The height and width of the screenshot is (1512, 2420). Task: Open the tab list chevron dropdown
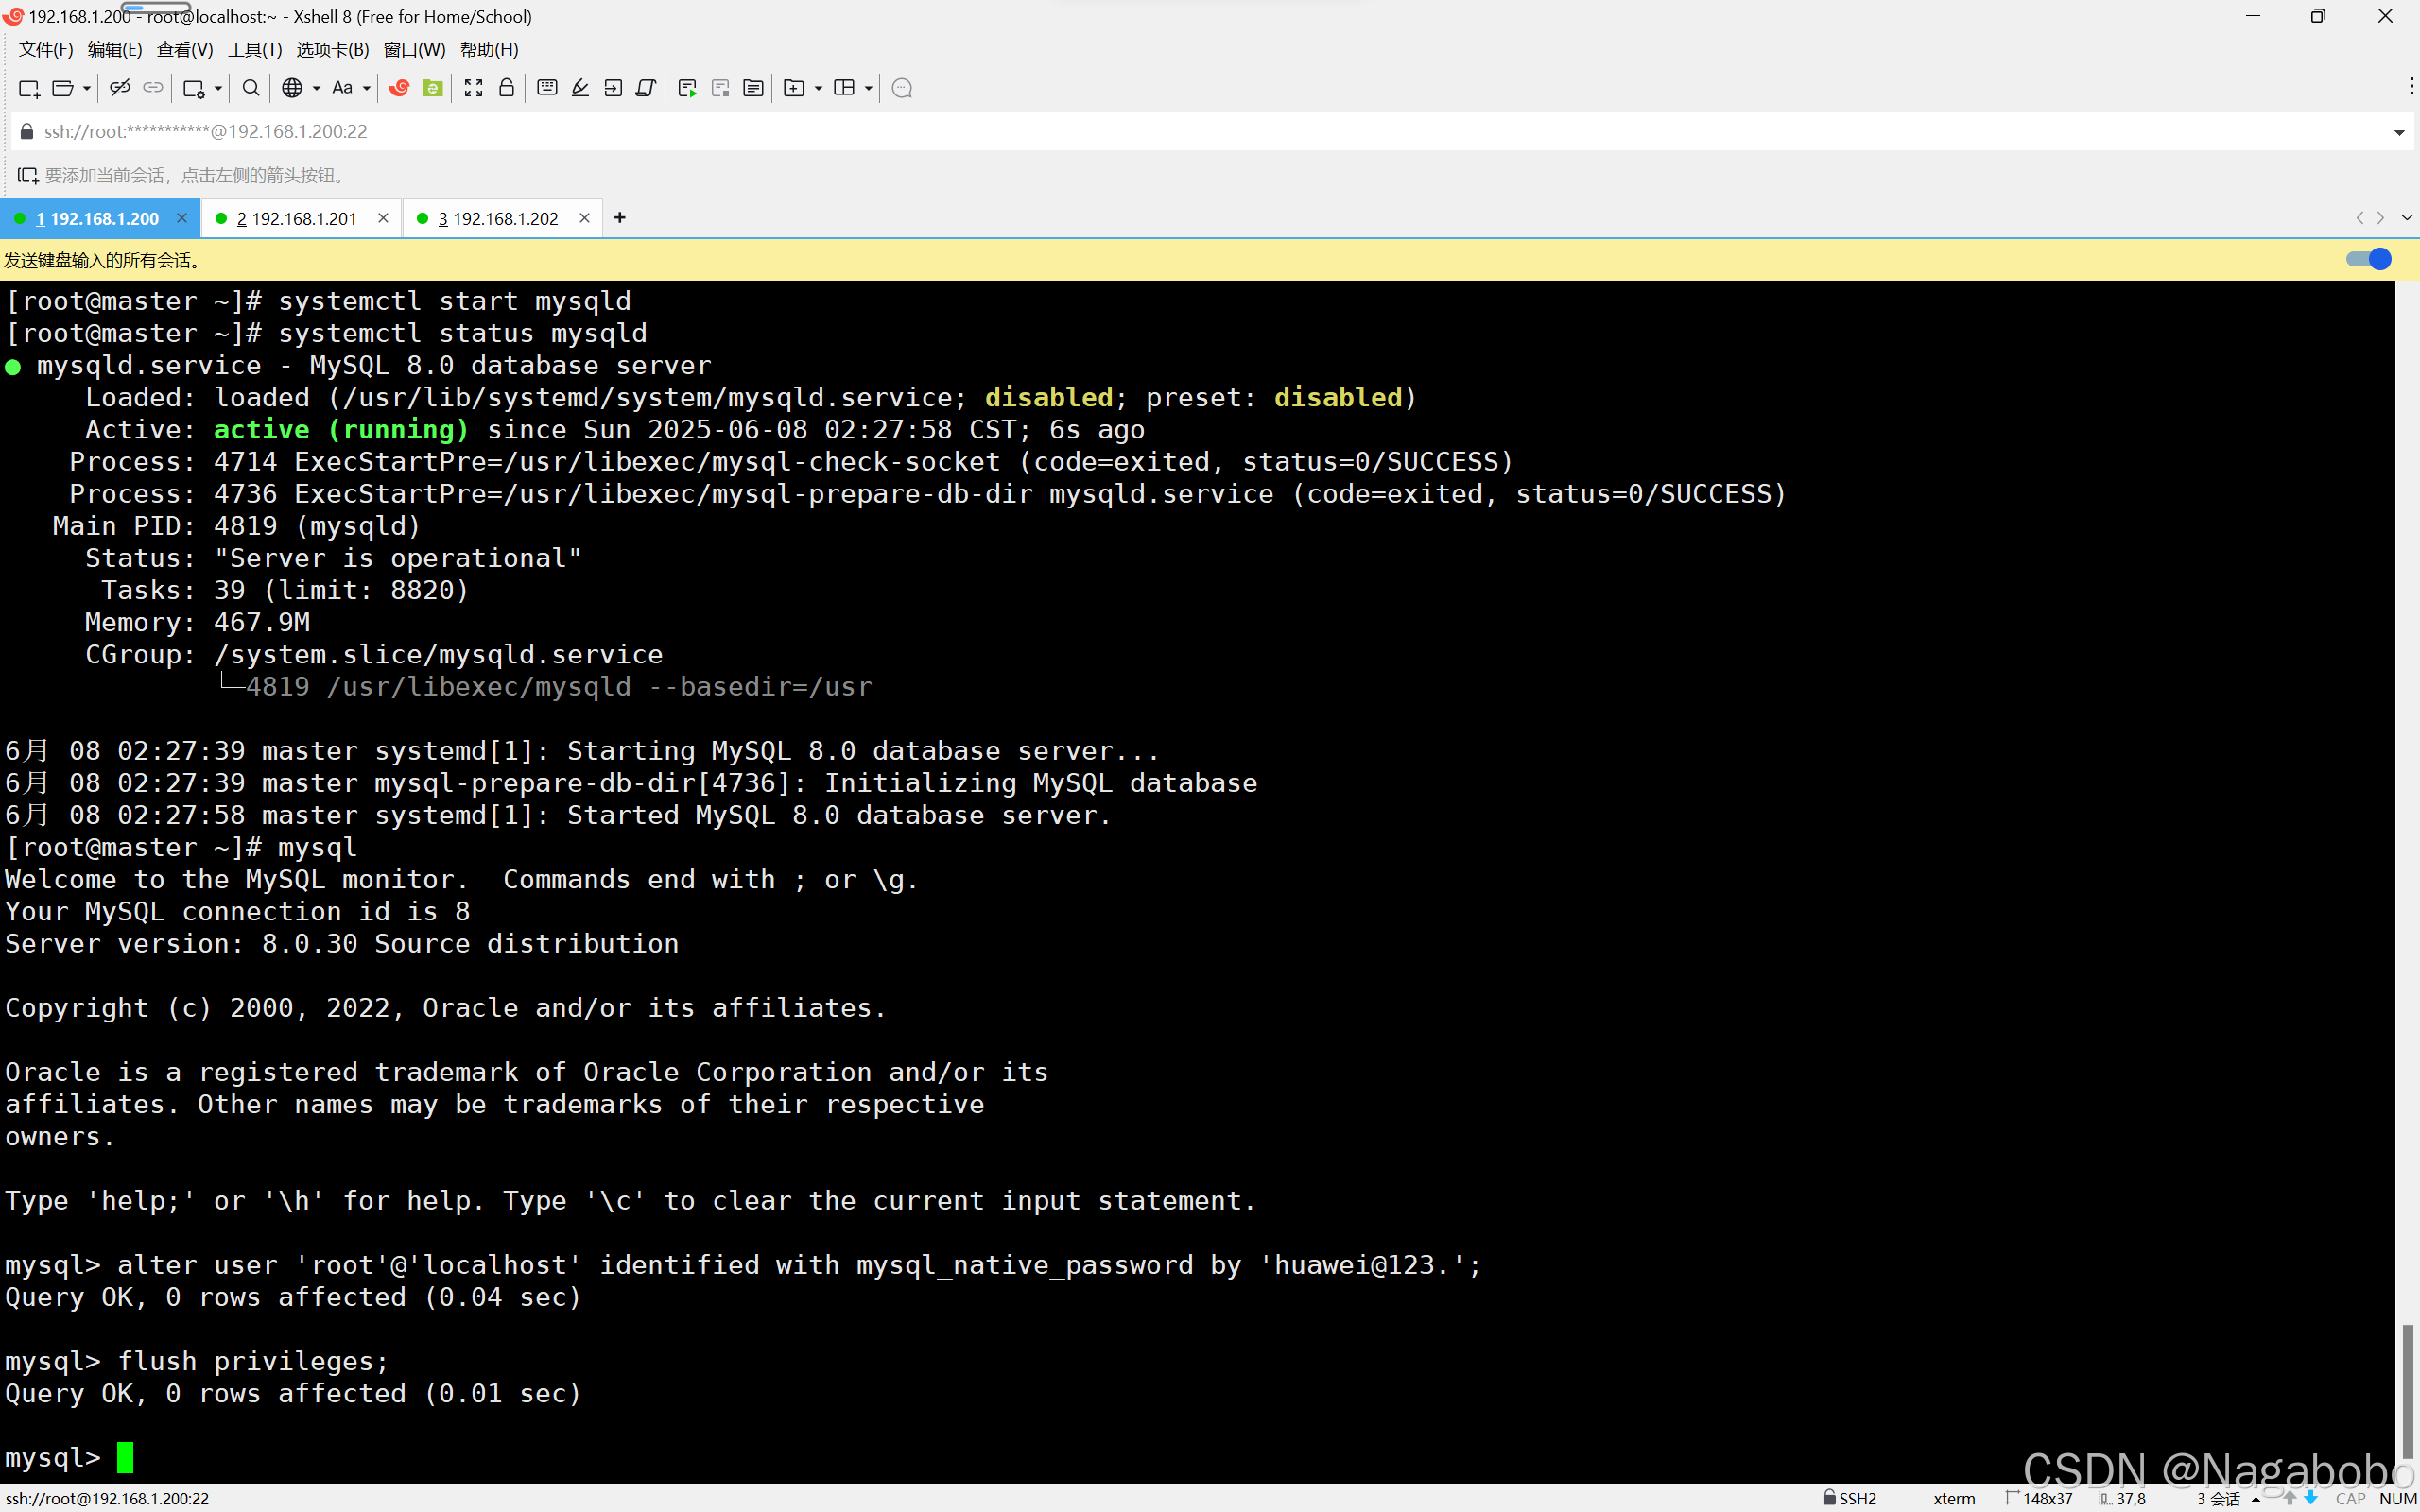click(2407, 218)
